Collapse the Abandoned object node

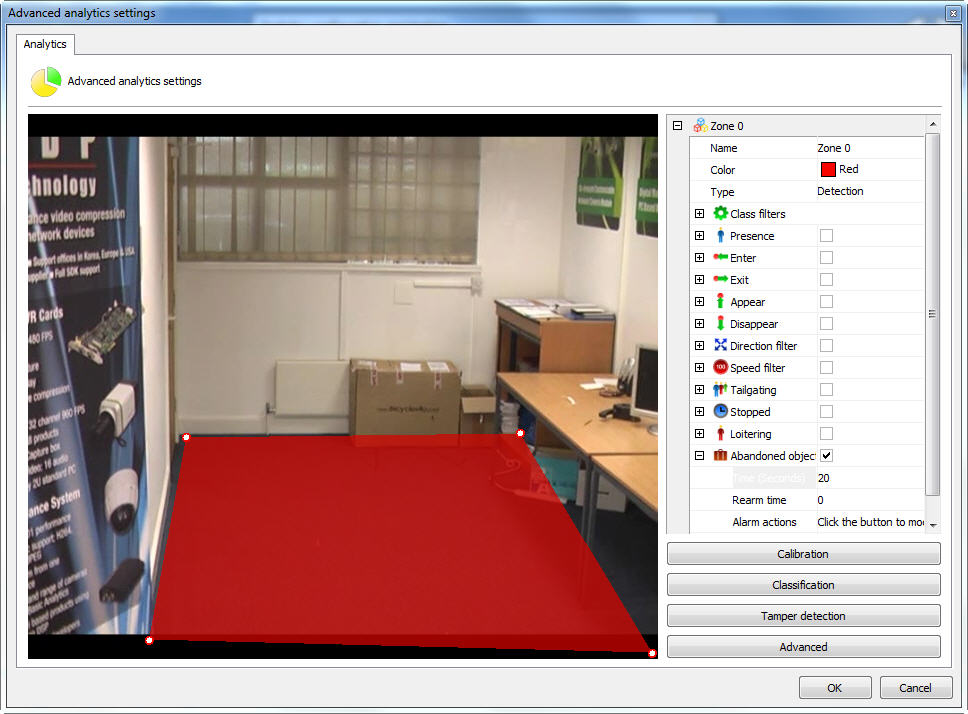click(x=699, y=455)
